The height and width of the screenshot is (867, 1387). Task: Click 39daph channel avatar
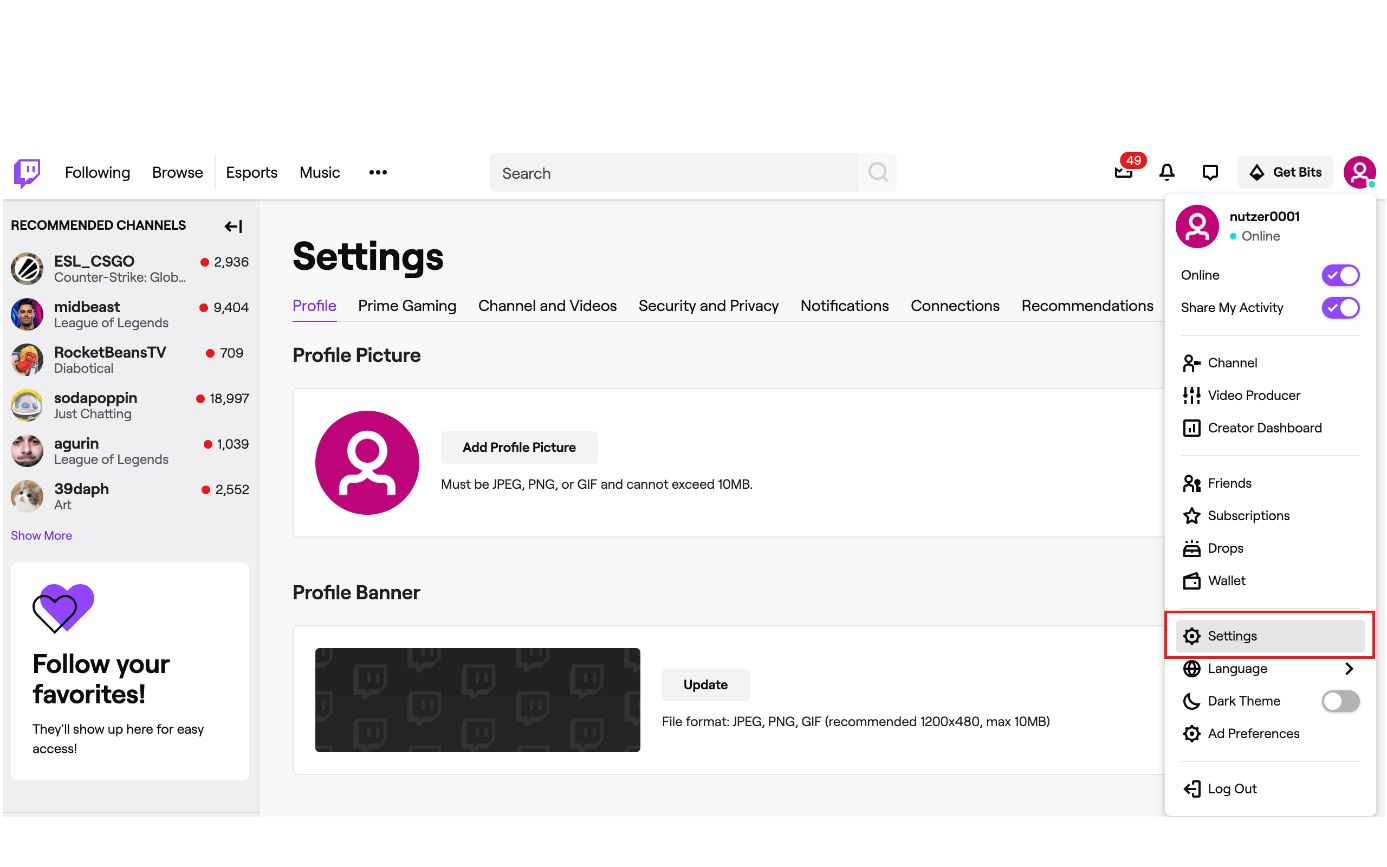pyautogui.click(x=27, y=496)
